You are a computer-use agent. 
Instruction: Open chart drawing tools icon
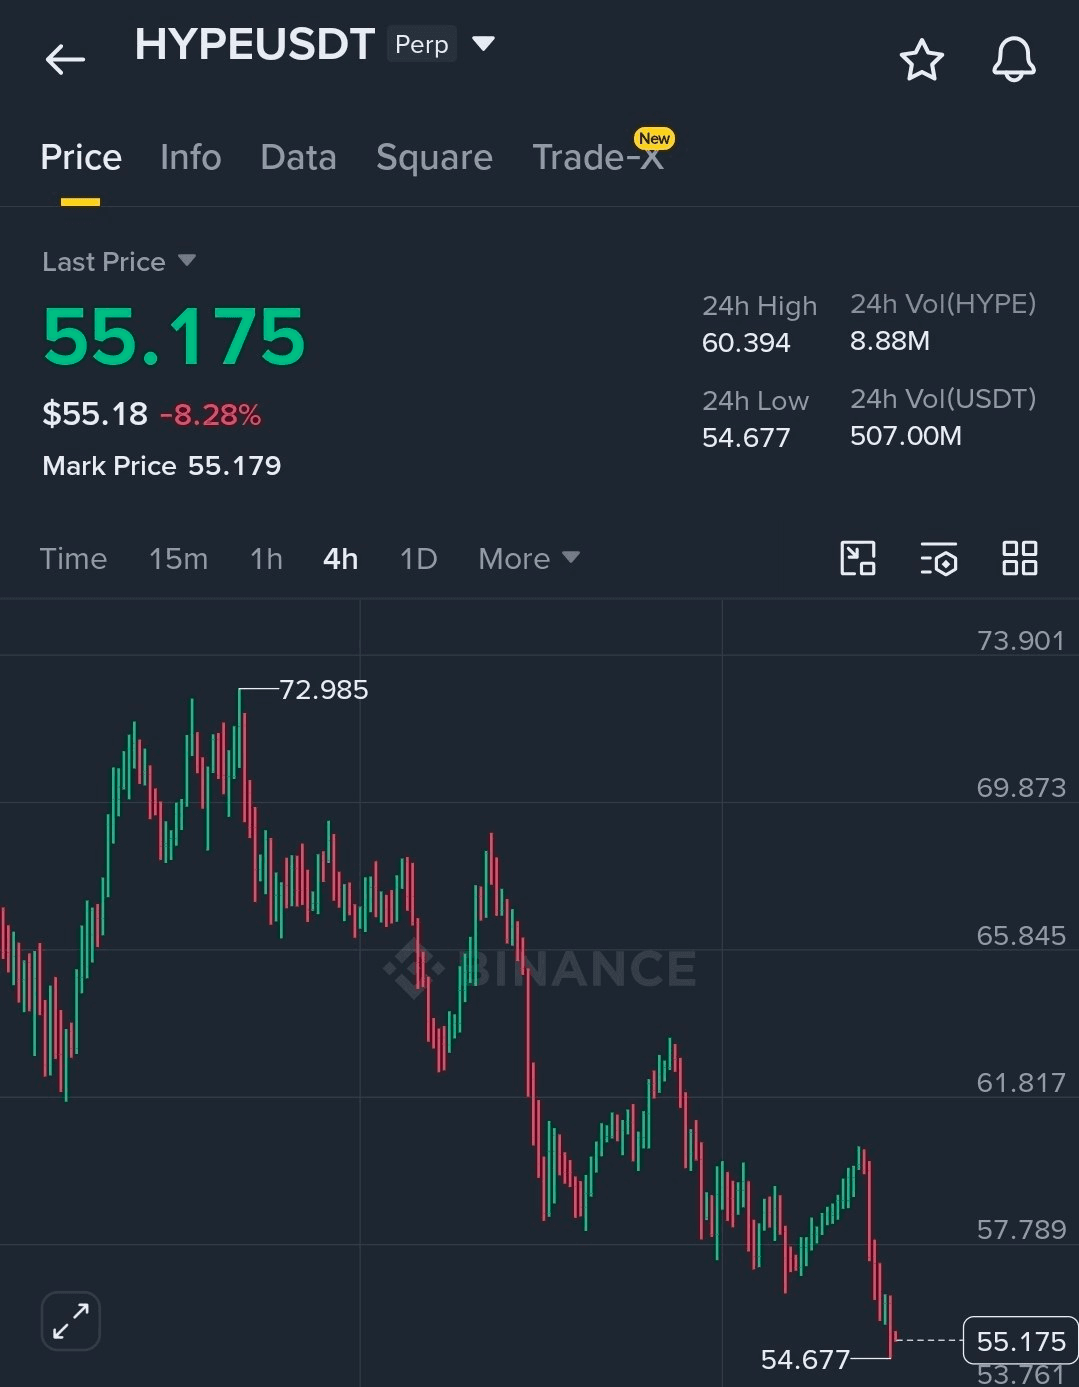pos(858,558)
